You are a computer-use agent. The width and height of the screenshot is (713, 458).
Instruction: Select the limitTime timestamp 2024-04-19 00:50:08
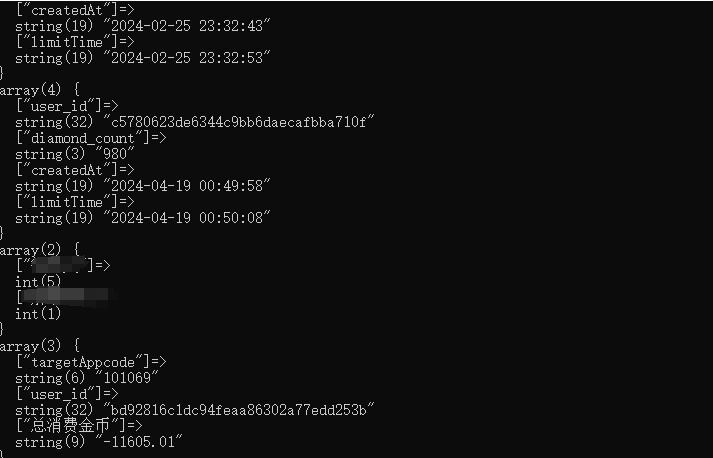pos(187,217)
